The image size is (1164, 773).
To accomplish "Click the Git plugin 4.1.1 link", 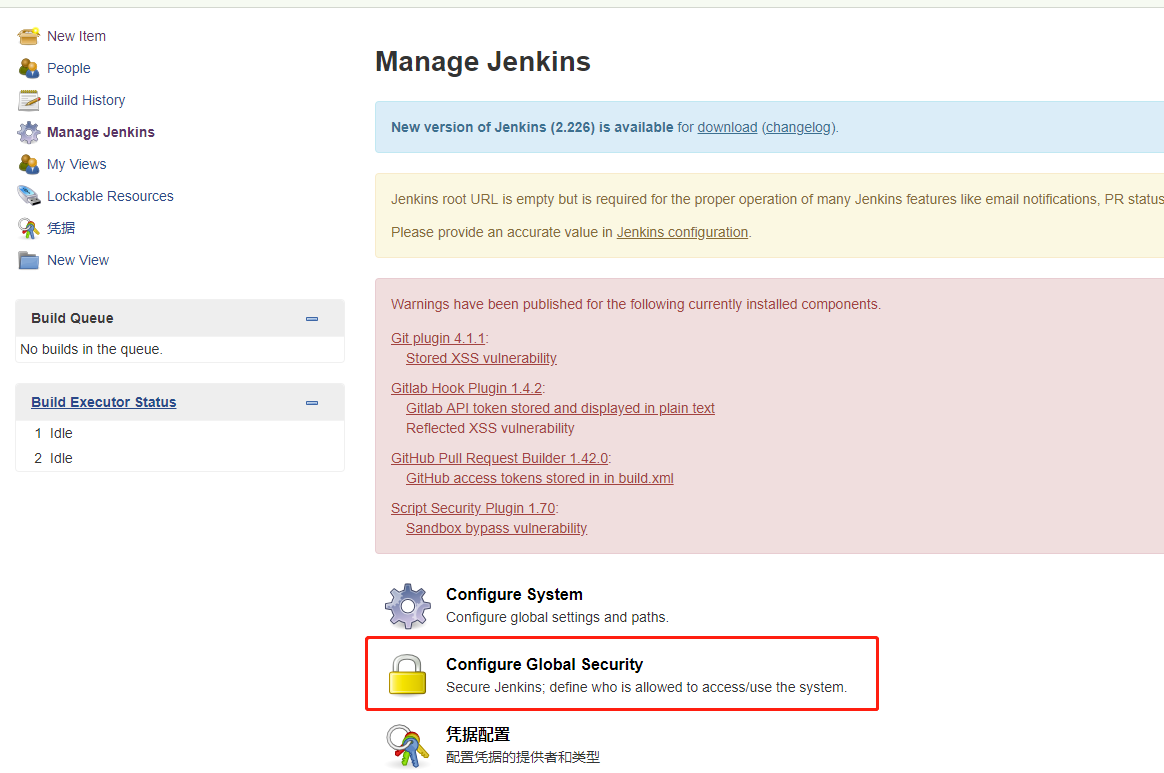I will tap(436, 338).
